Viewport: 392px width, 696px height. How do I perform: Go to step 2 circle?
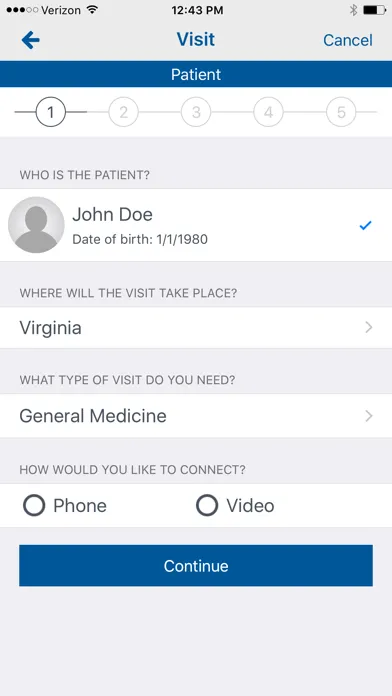point(123,112)
